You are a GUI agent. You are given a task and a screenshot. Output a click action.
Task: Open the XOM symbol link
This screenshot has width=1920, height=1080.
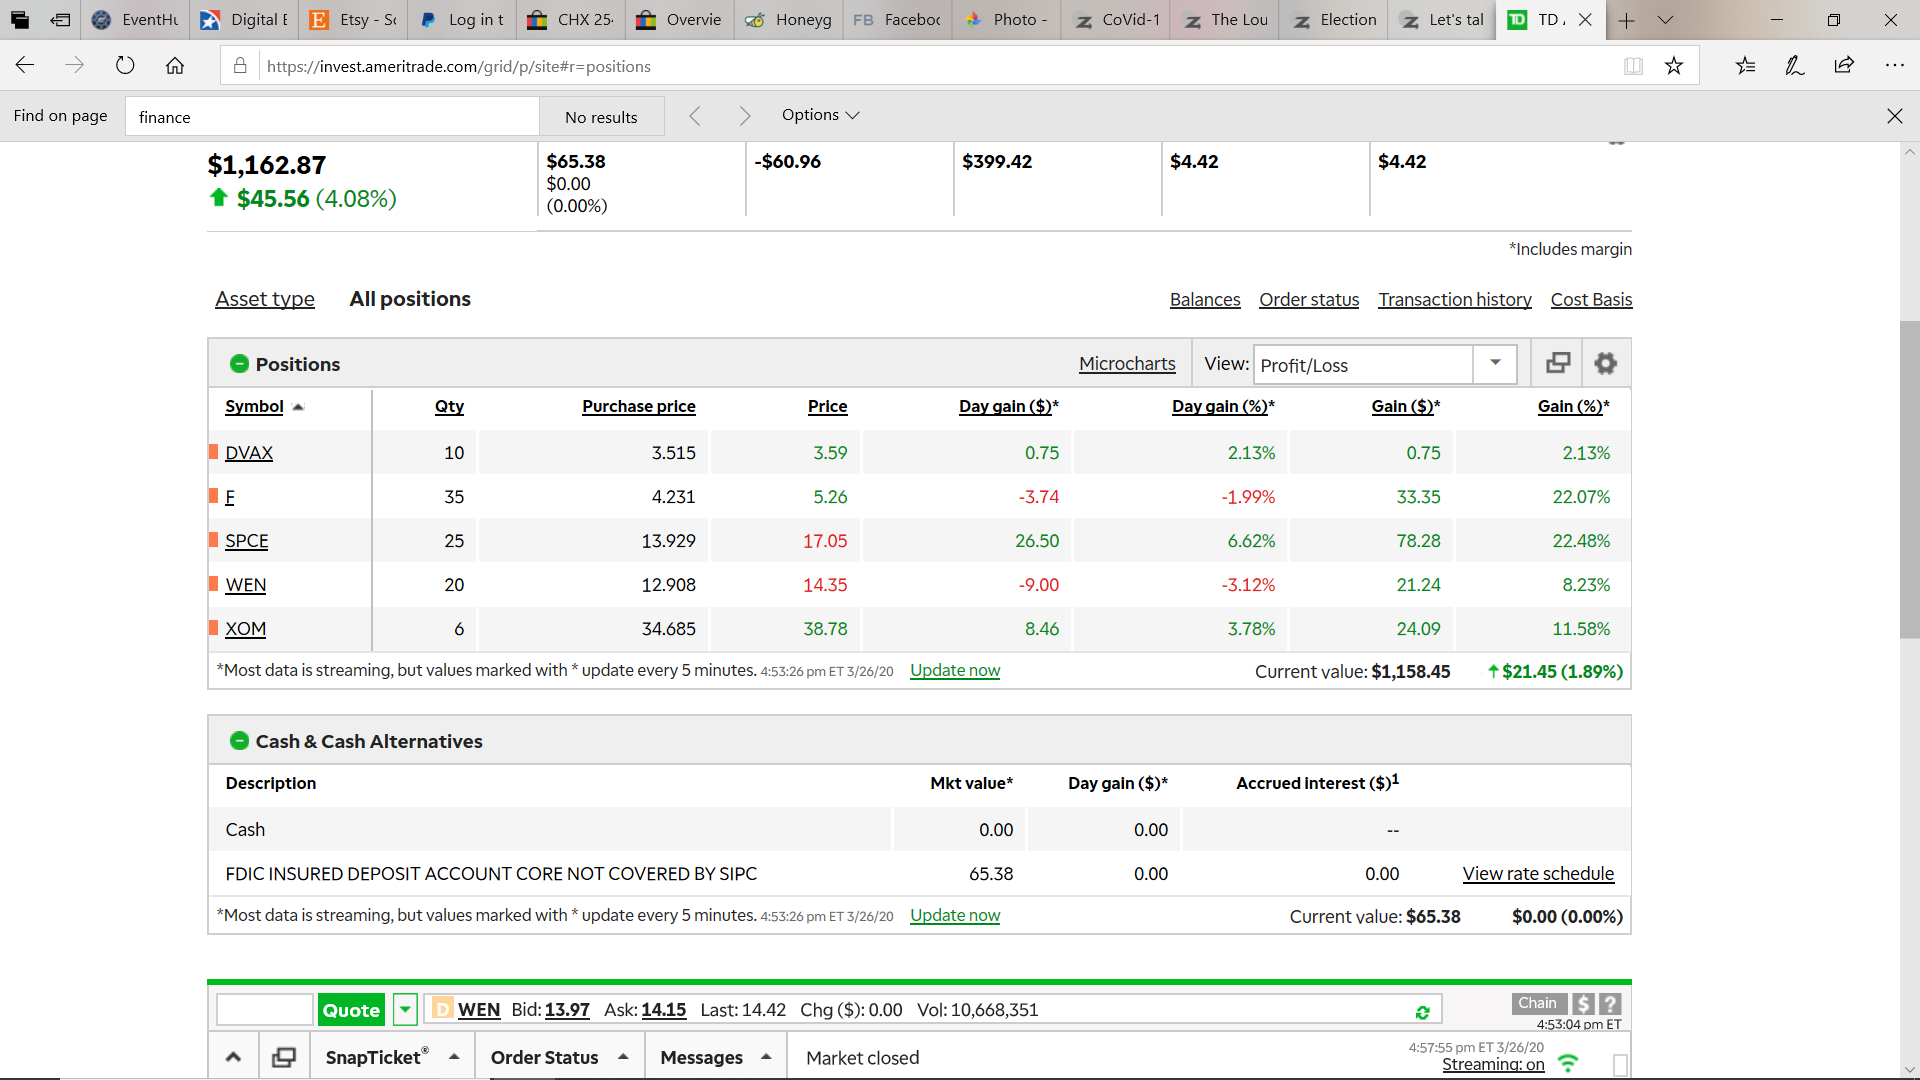click(246, 629)
